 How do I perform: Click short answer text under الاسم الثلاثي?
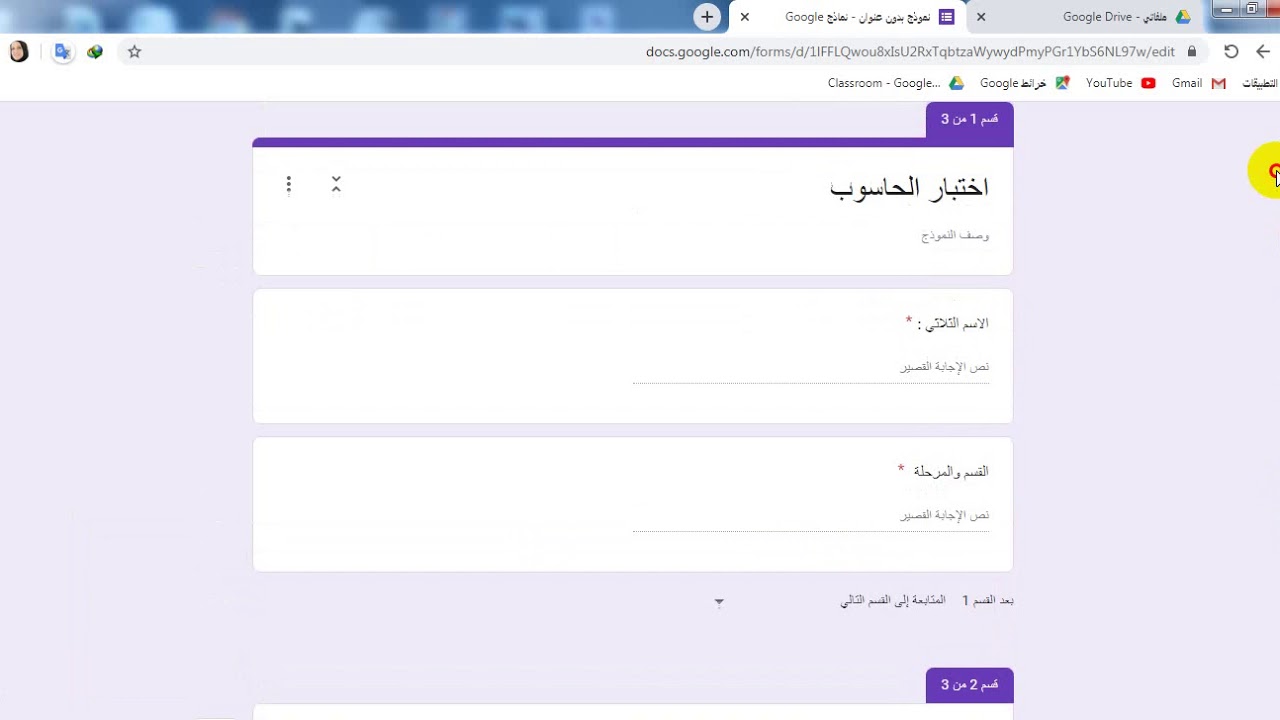pos(811,368)
